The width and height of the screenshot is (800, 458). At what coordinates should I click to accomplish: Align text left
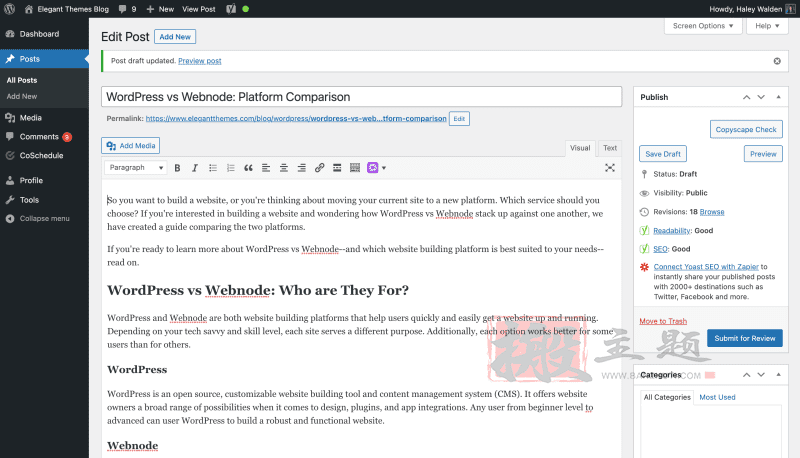(266, 168)
